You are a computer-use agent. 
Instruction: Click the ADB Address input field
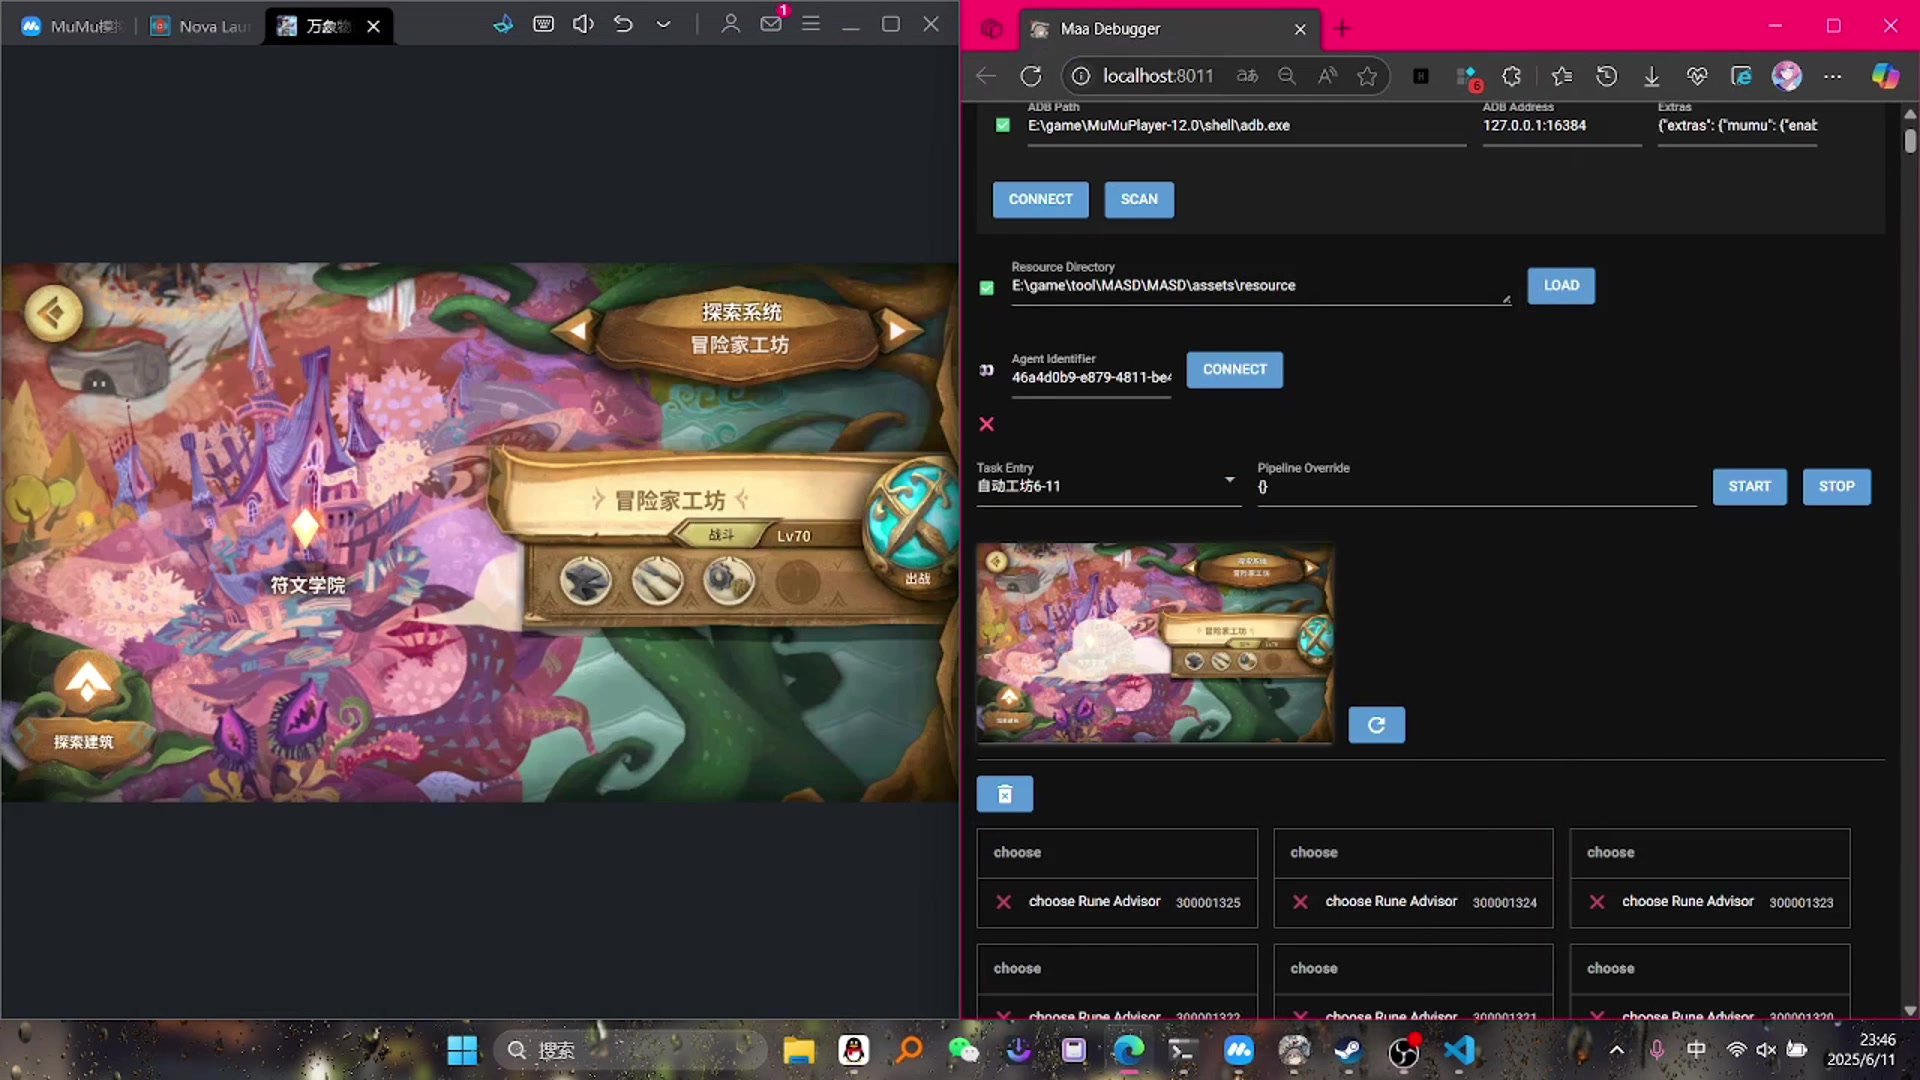coord(1562,126)
